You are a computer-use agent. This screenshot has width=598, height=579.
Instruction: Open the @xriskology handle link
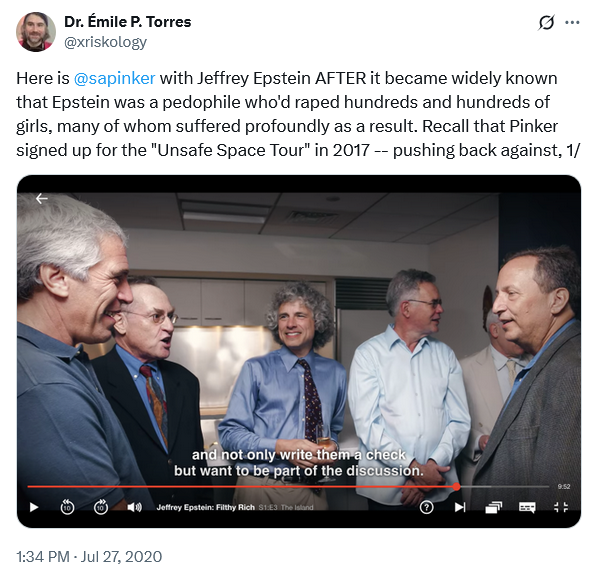point(105,42)
